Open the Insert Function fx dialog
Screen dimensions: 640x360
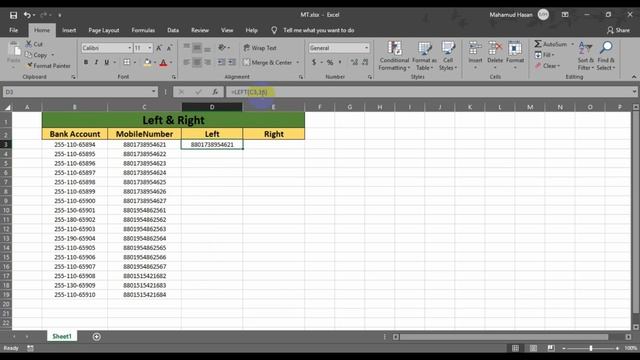tap(215, 92)
